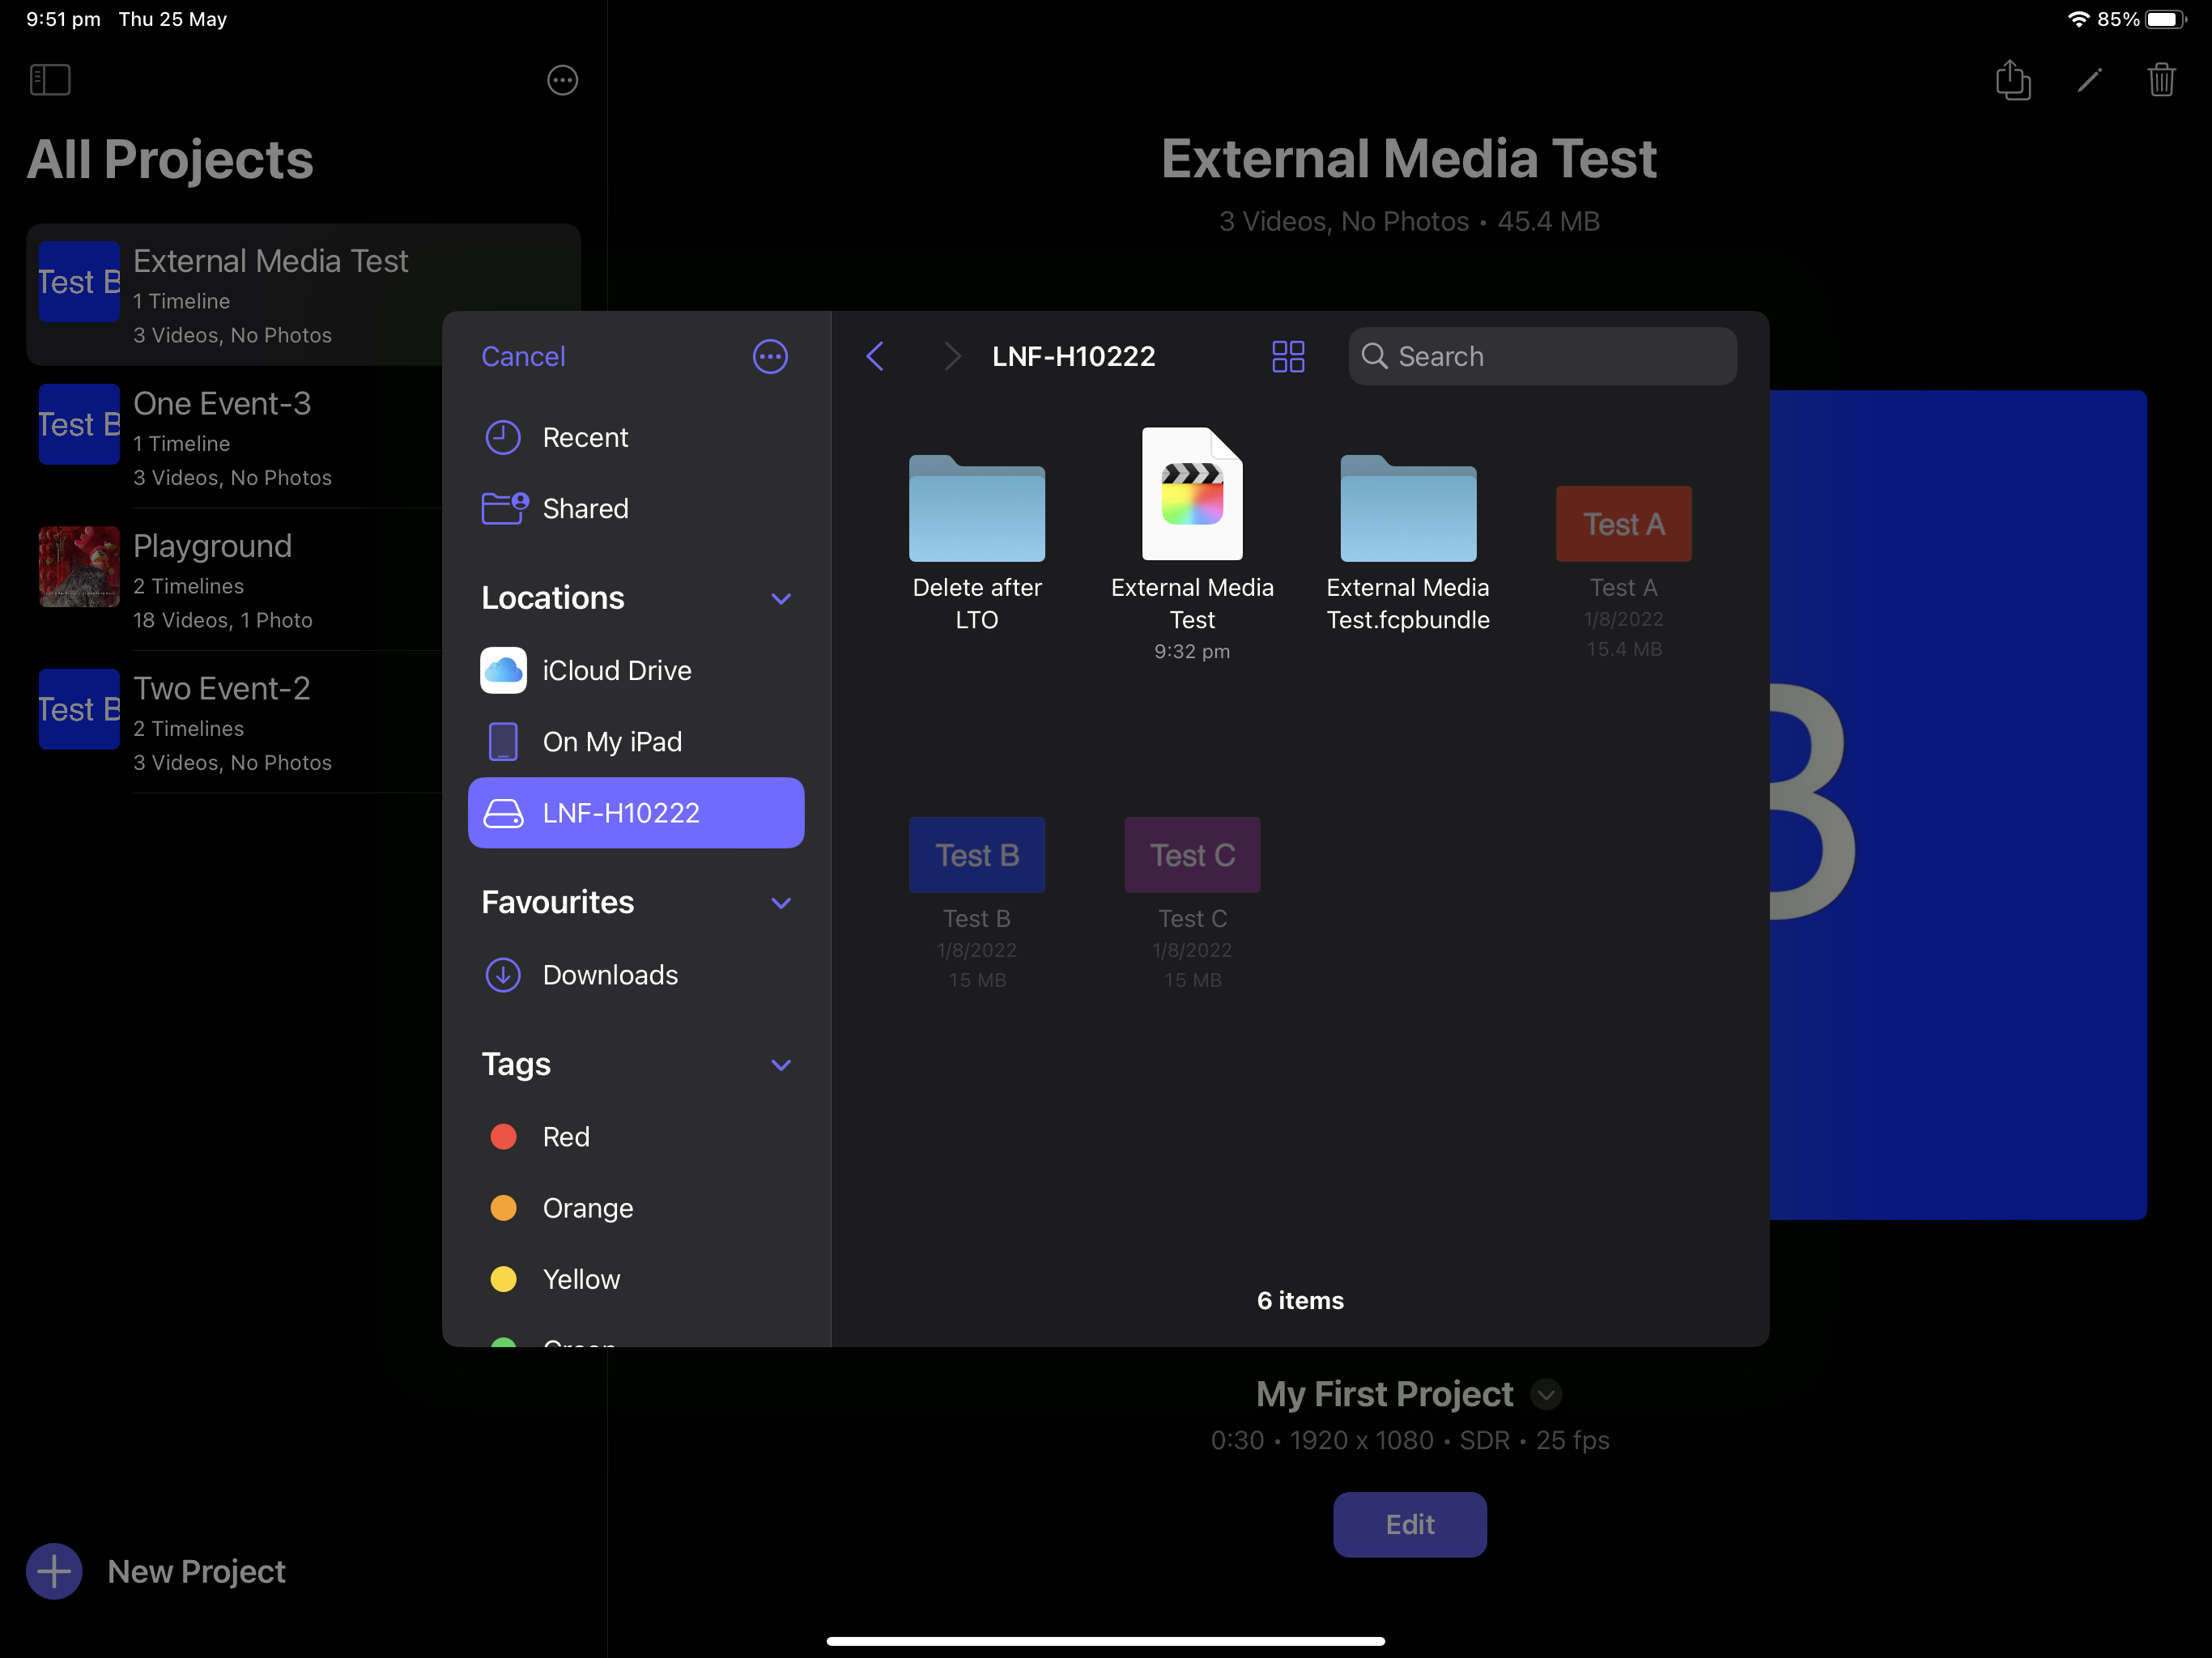Open the ellipsis menu above All Projects
This screenshot has height=1658, width=2212.
point(562,80)
